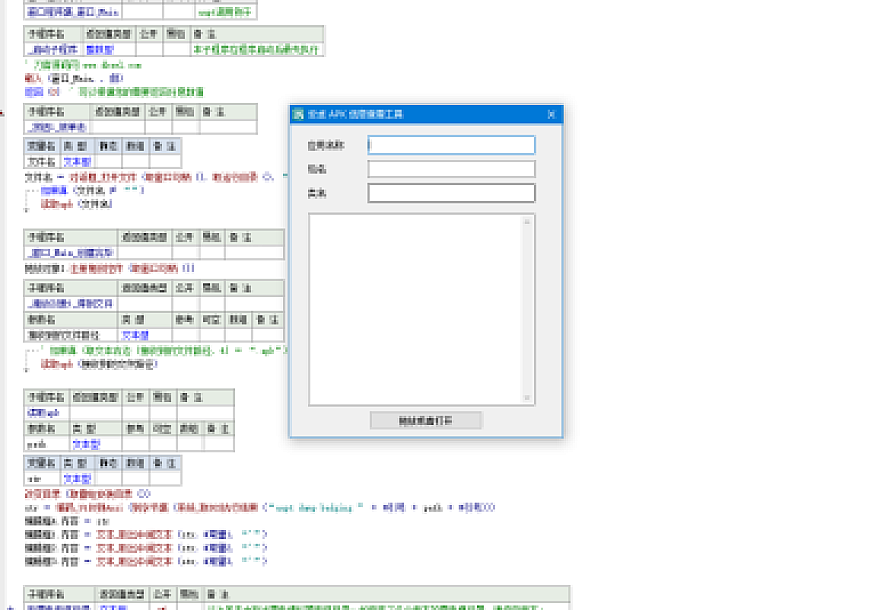The width and height of the screenshot is (890, 610).
Task: Select the third text field in the dialog
Action: 451,193
